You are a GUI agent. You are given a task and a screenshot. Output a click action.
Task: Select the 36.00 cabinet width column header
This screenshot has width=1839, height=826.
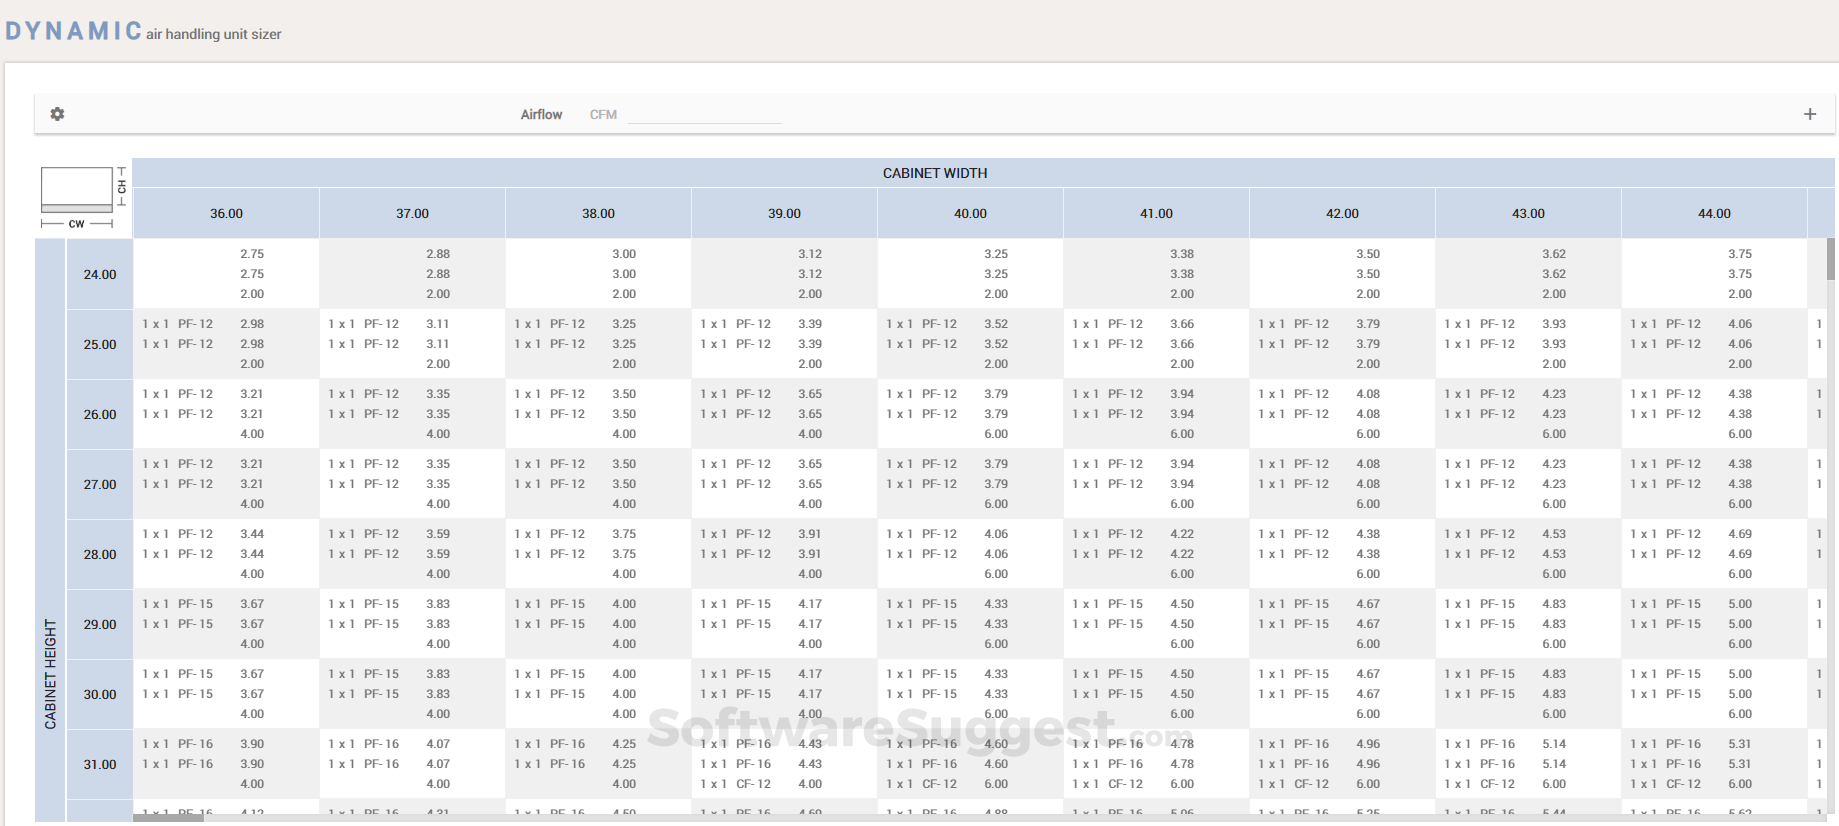226,214
